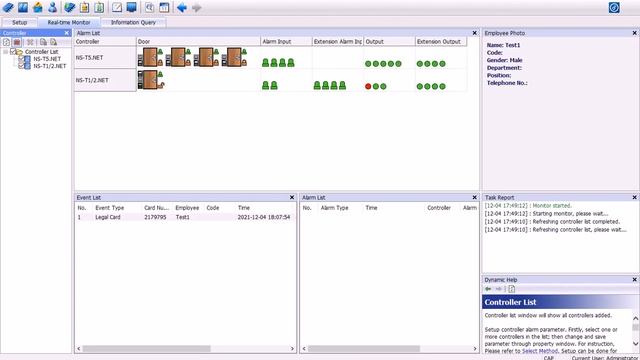Click the Event List horizontal scrollbar thumb
640x360 pixels.
[x=147, y=349]
